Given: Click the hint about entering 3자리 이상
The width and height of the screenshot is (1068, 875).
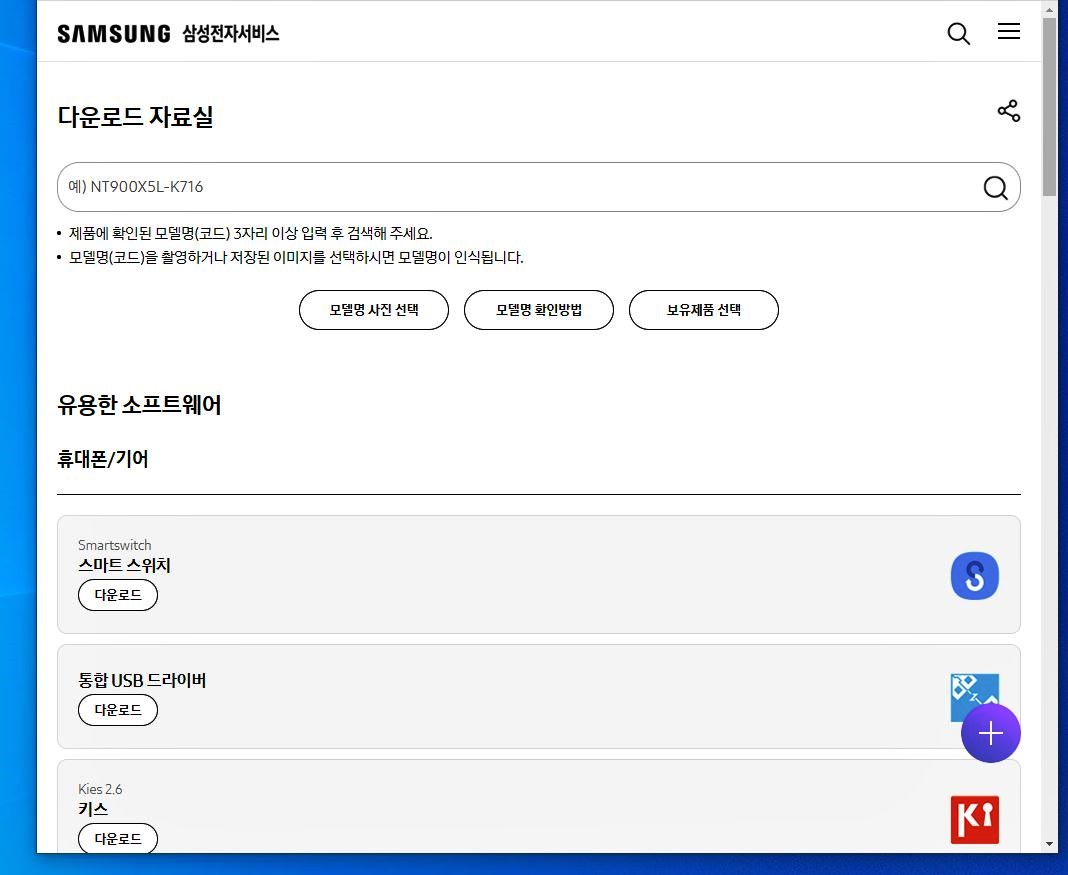Looking at the screenshot, I should click(x=251, y=234).
